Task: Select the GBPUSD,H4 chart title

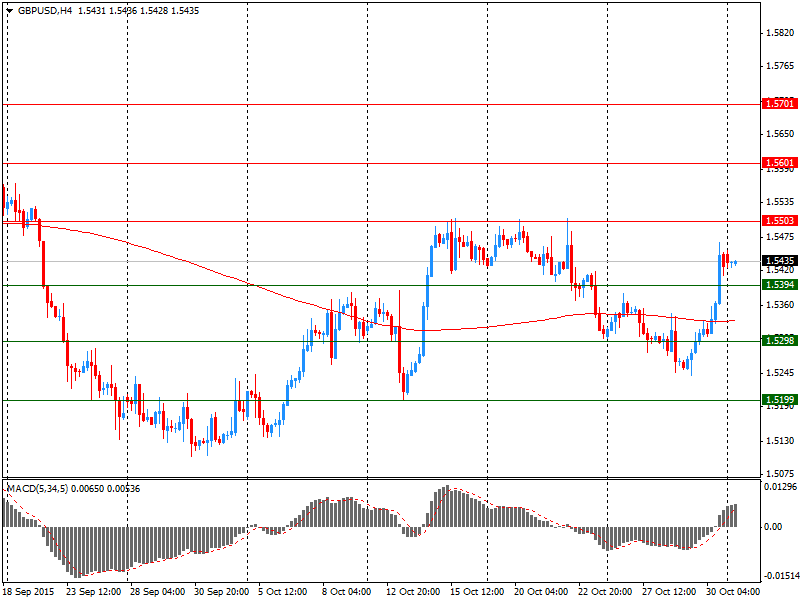Action: point(45,11)
